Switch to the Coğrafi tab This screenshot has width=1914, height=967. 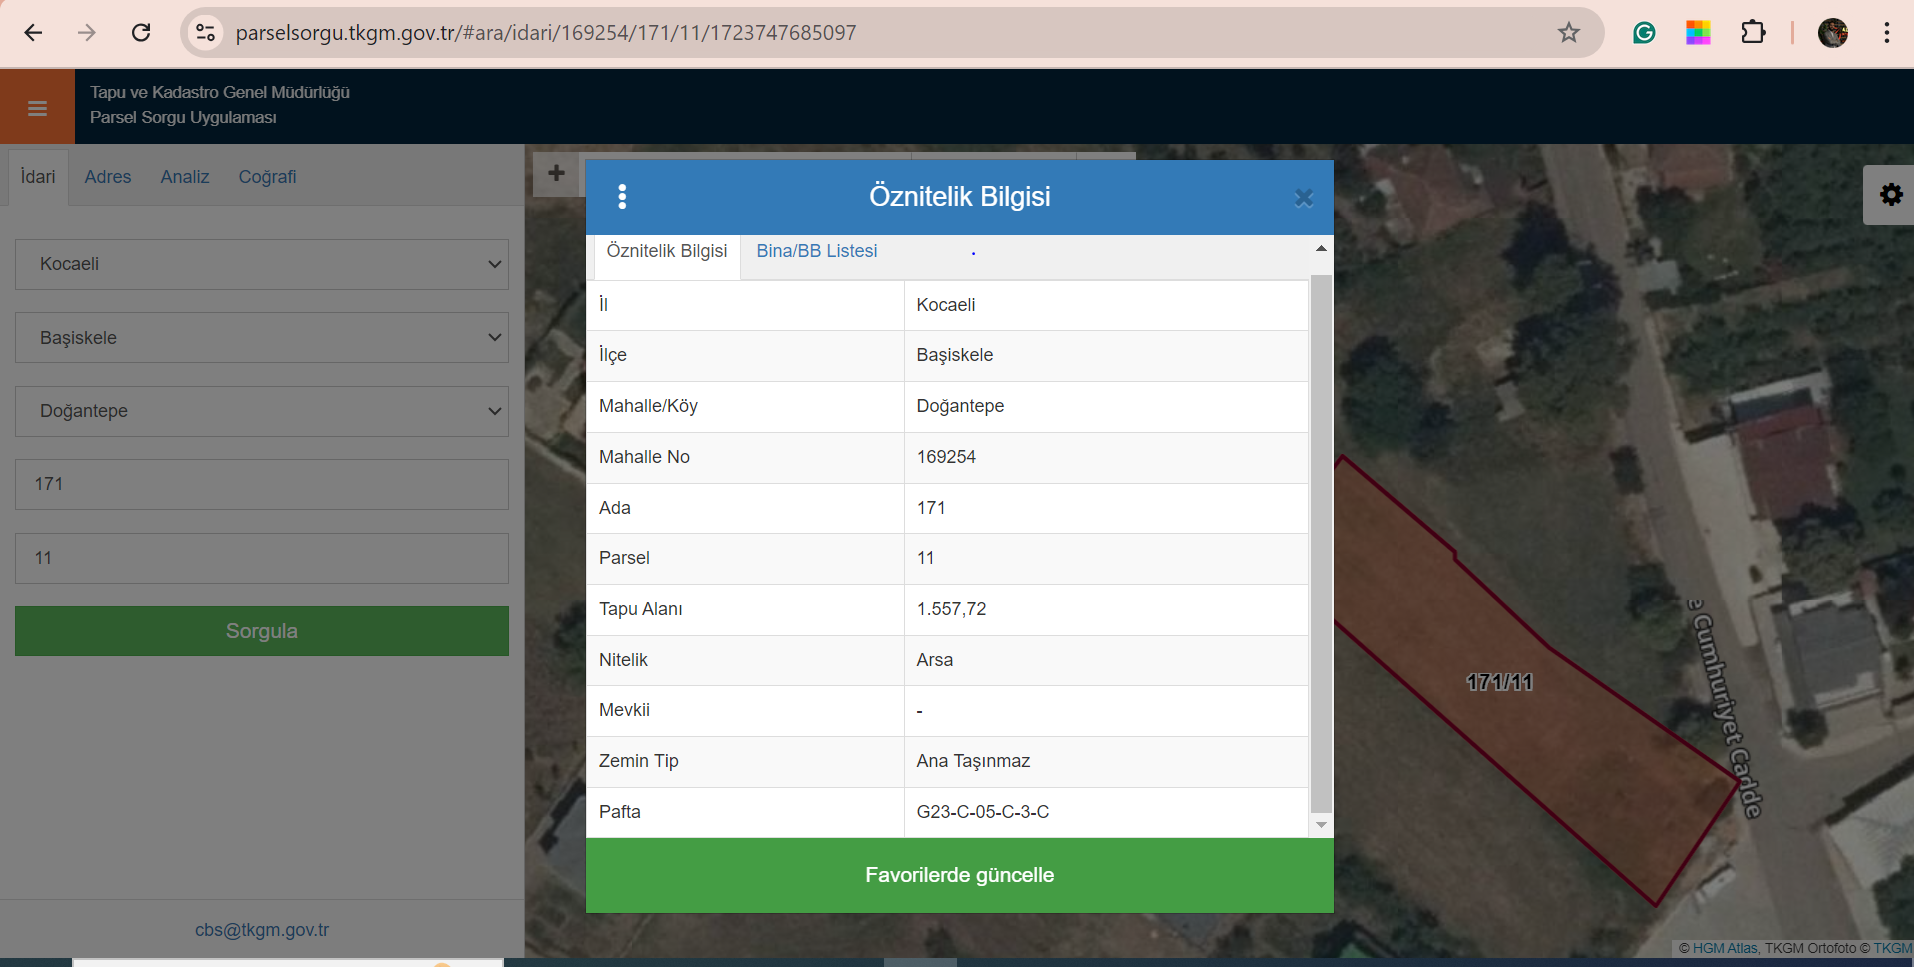click(267, 177)
